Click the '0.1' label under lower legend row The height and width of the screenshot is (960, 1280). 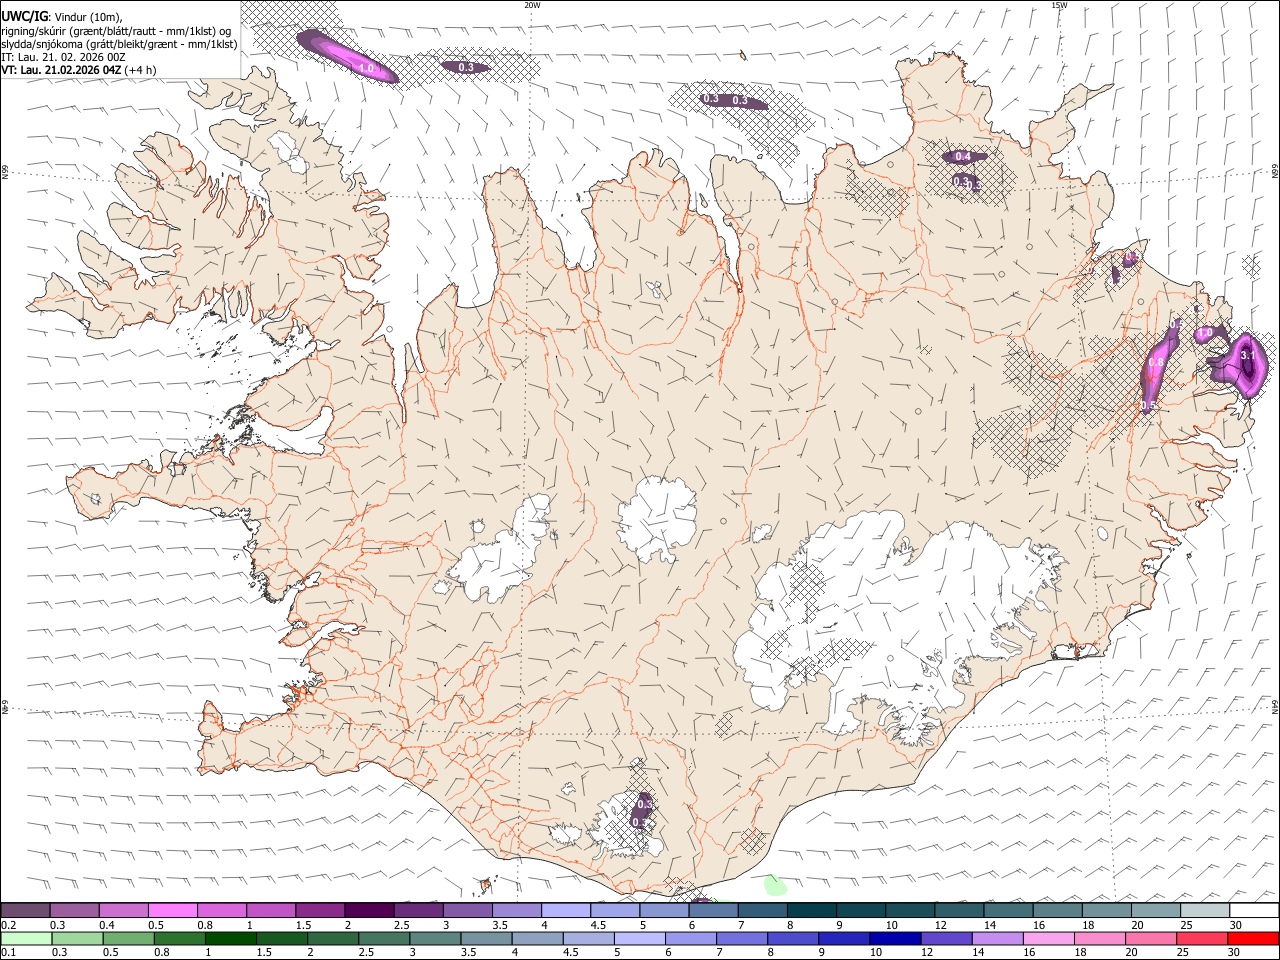pos(9,953)
